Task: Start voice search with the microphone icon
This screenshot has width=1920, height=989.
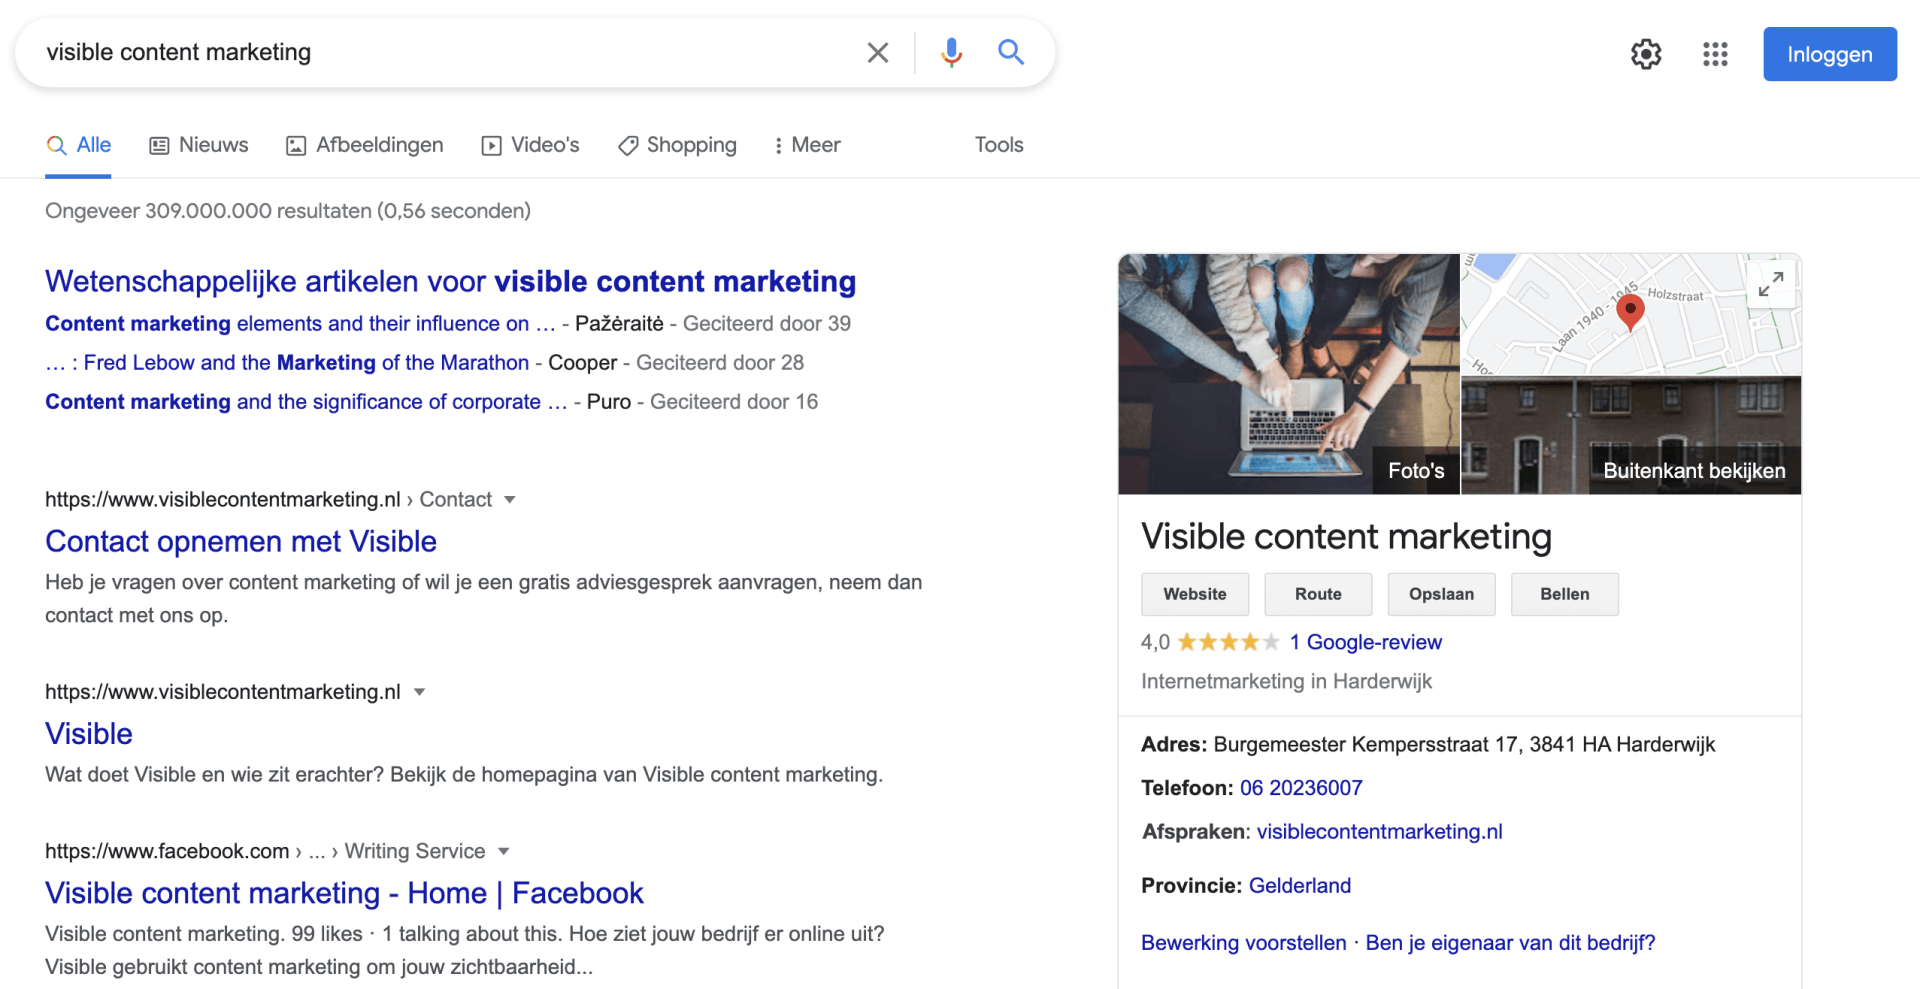Action: coord(951,52)
